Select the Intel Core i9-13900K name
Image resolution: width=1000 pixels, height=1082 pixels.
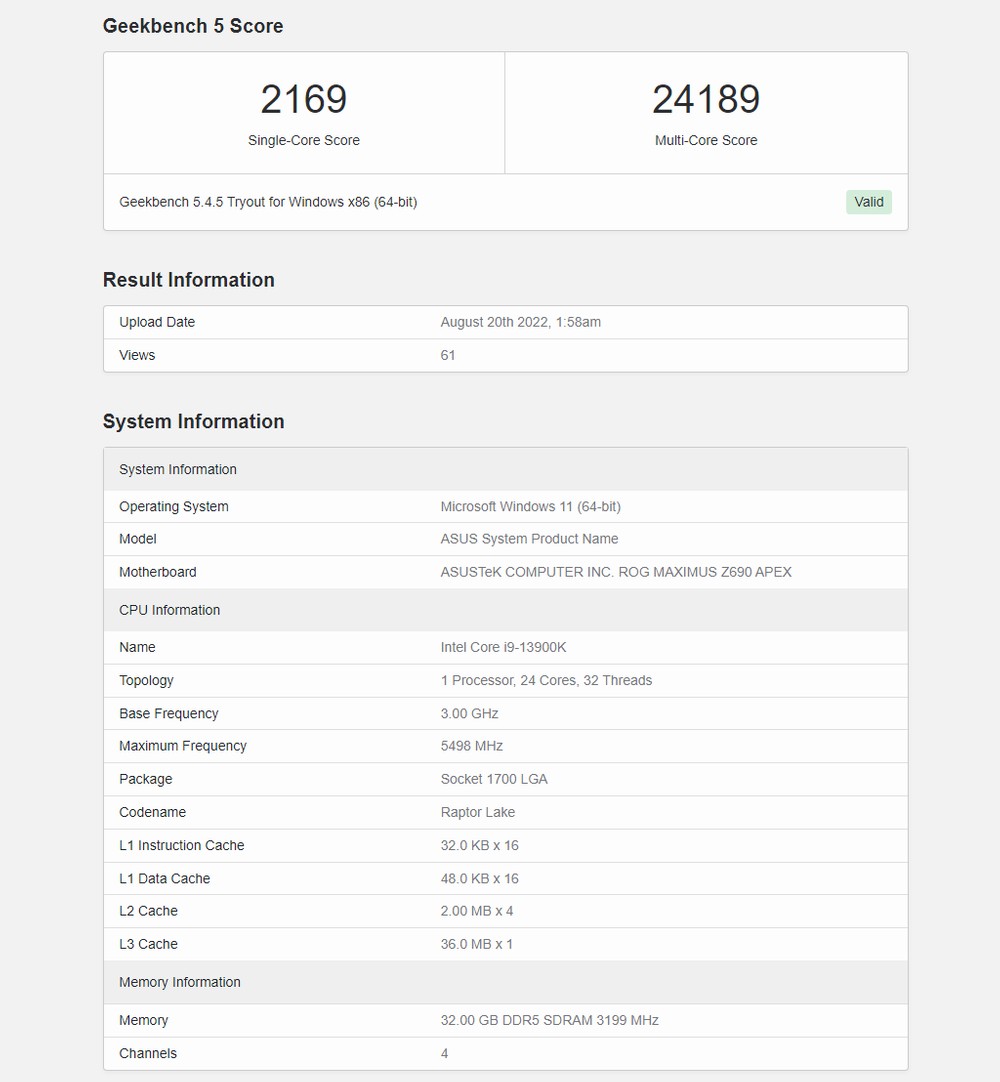click(503, 647)
